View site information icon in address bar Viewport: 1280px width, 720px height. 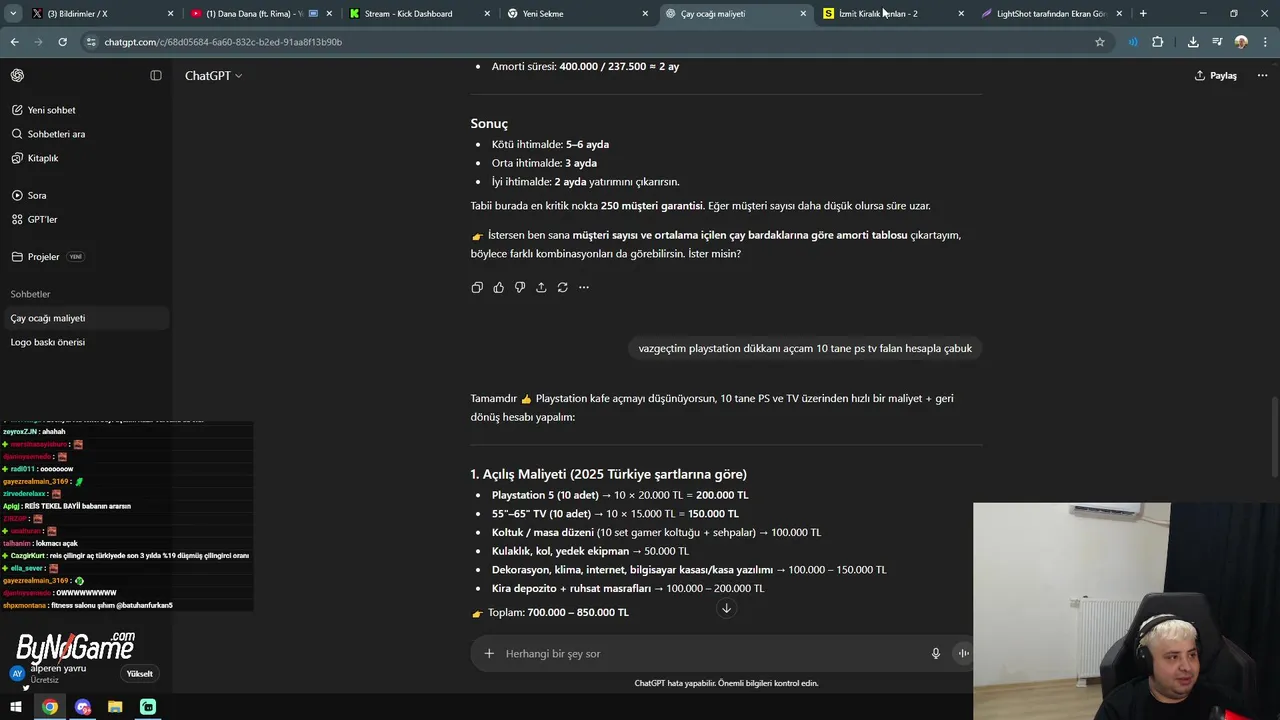tap(92, 42)
